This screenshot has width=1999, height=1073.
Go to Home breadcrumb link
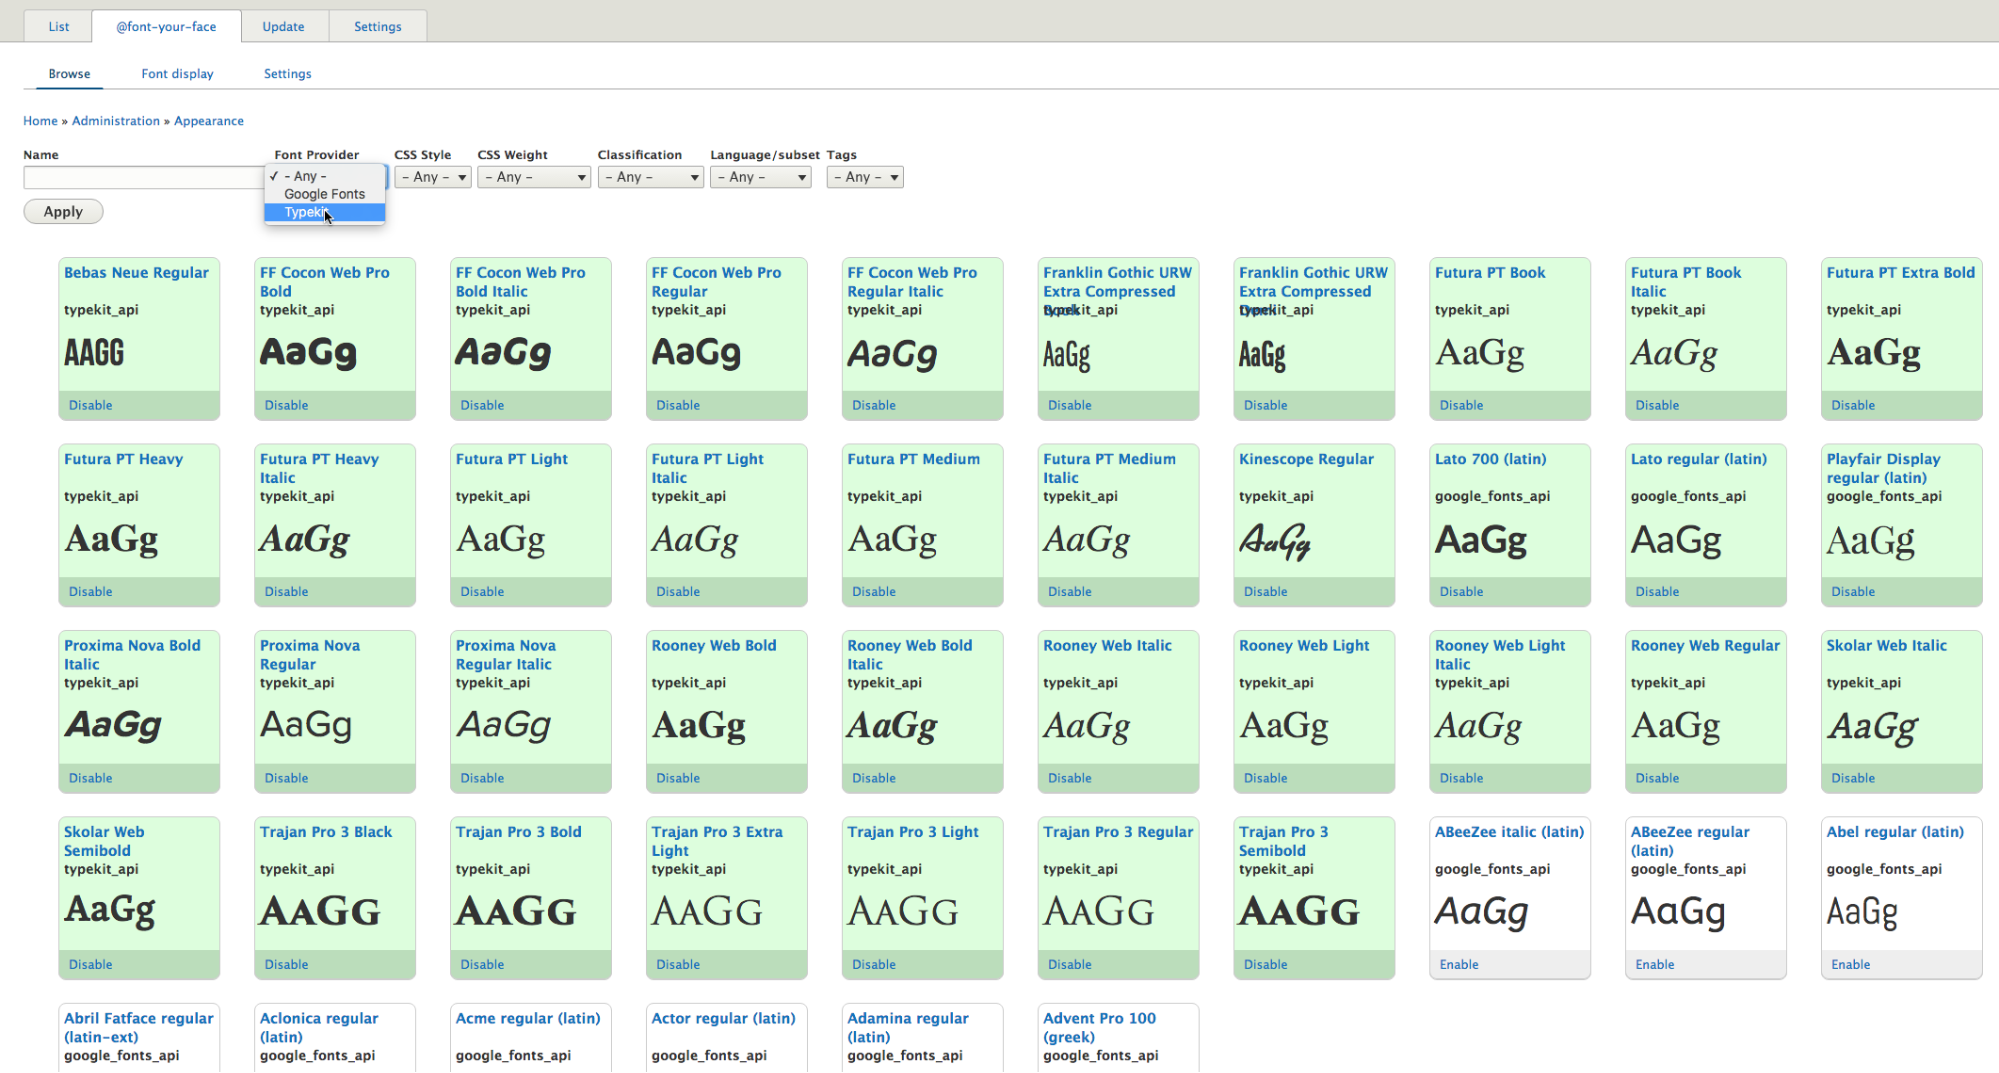(40, 121)
